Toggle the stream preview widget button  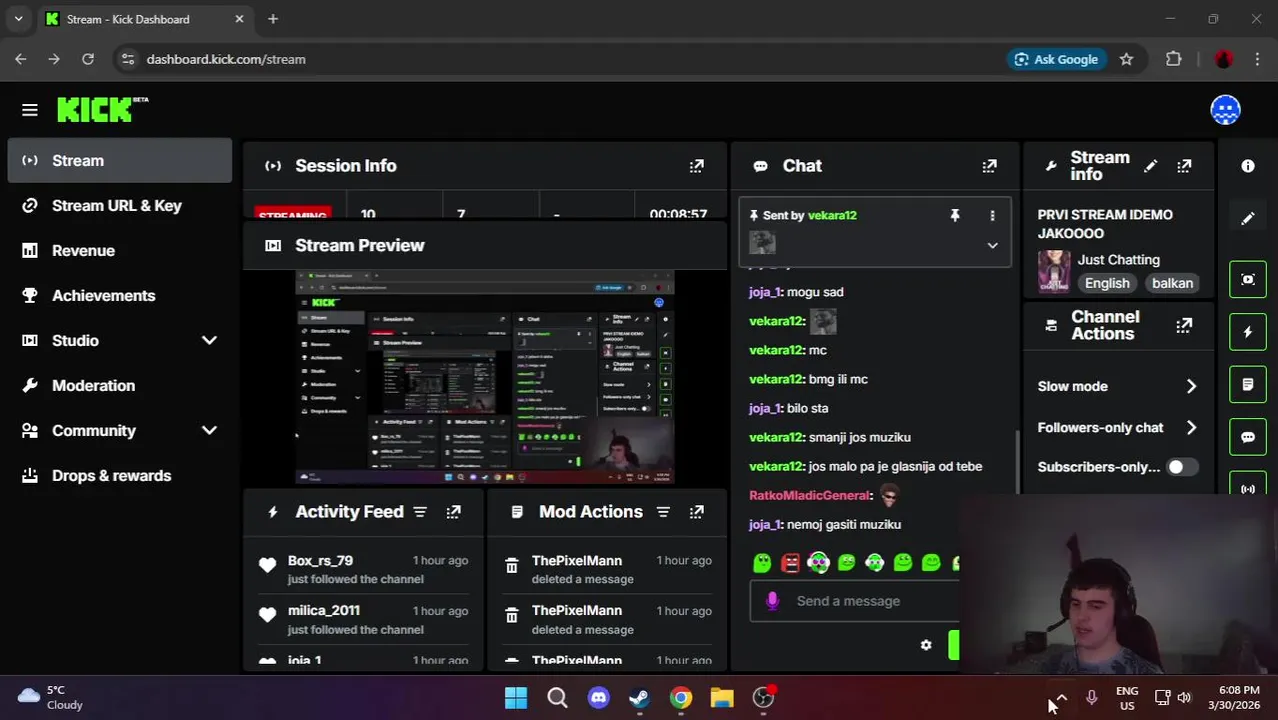coord(1248,279)
